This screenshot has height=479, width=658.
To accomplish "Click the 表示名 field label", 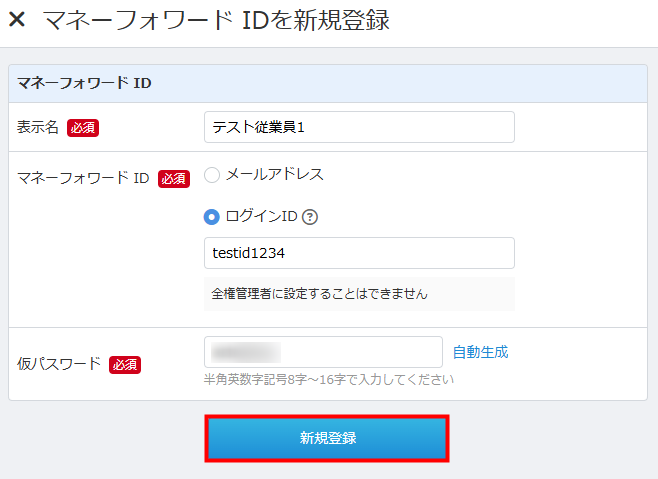I will click(38, 127).
